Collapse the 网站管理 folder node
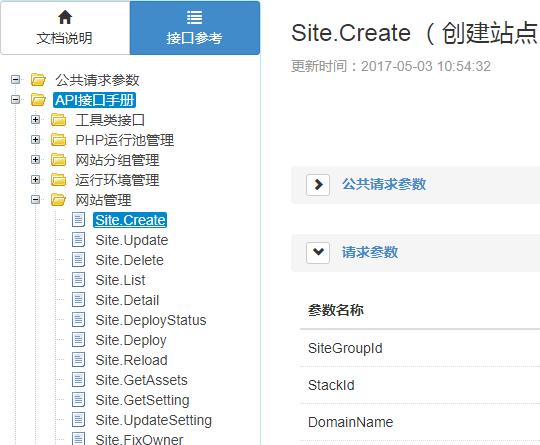This screenshot has width=540, height=445. pyautogui.click(x=35, y=199)
